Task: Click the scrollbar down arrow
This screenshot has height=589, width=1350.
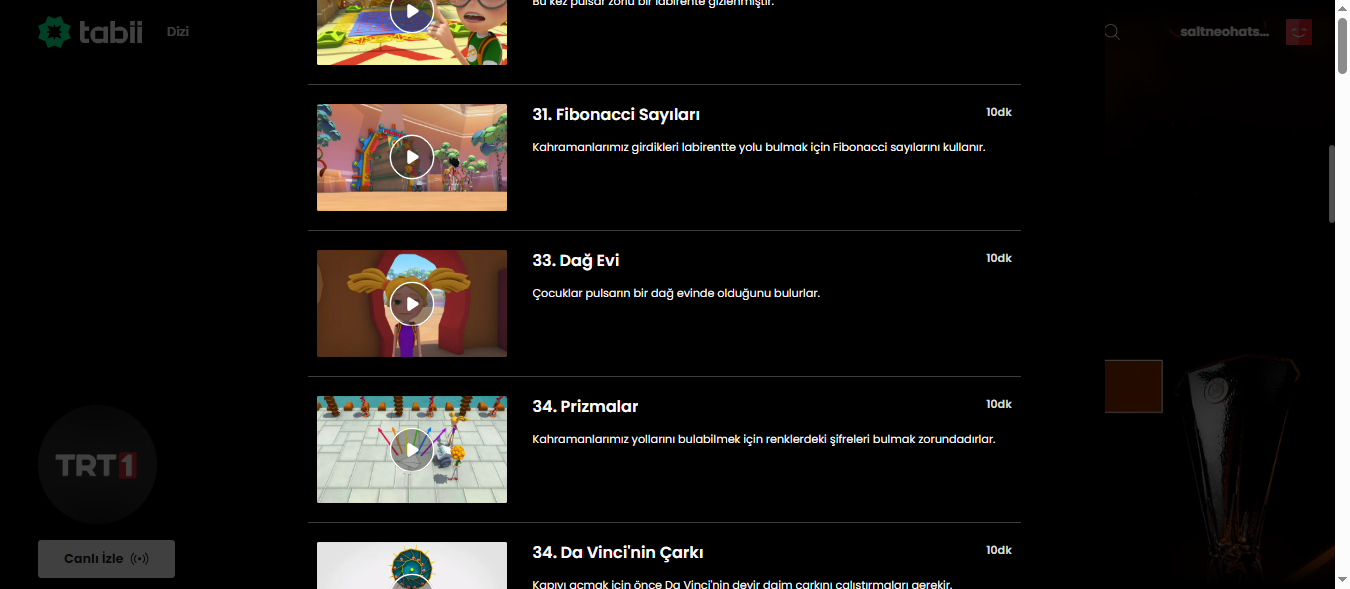Action: click(1342, 579)
